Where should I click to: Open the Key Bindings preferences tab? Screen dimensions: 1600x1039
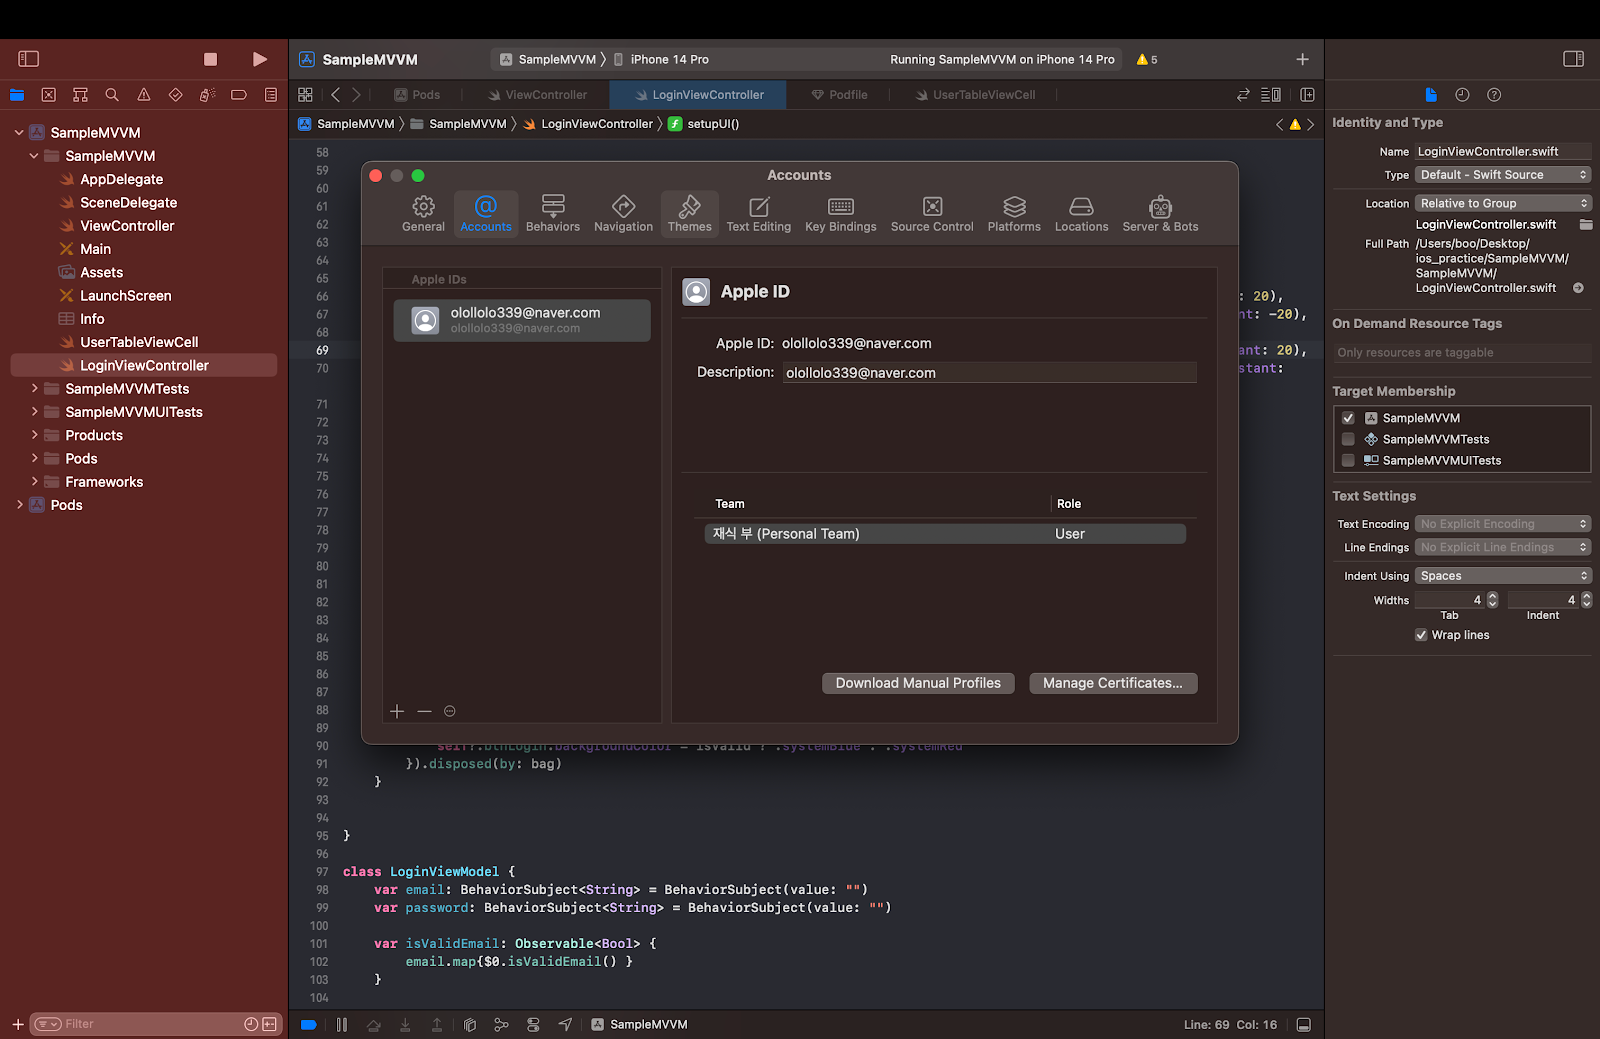point(841,213)
